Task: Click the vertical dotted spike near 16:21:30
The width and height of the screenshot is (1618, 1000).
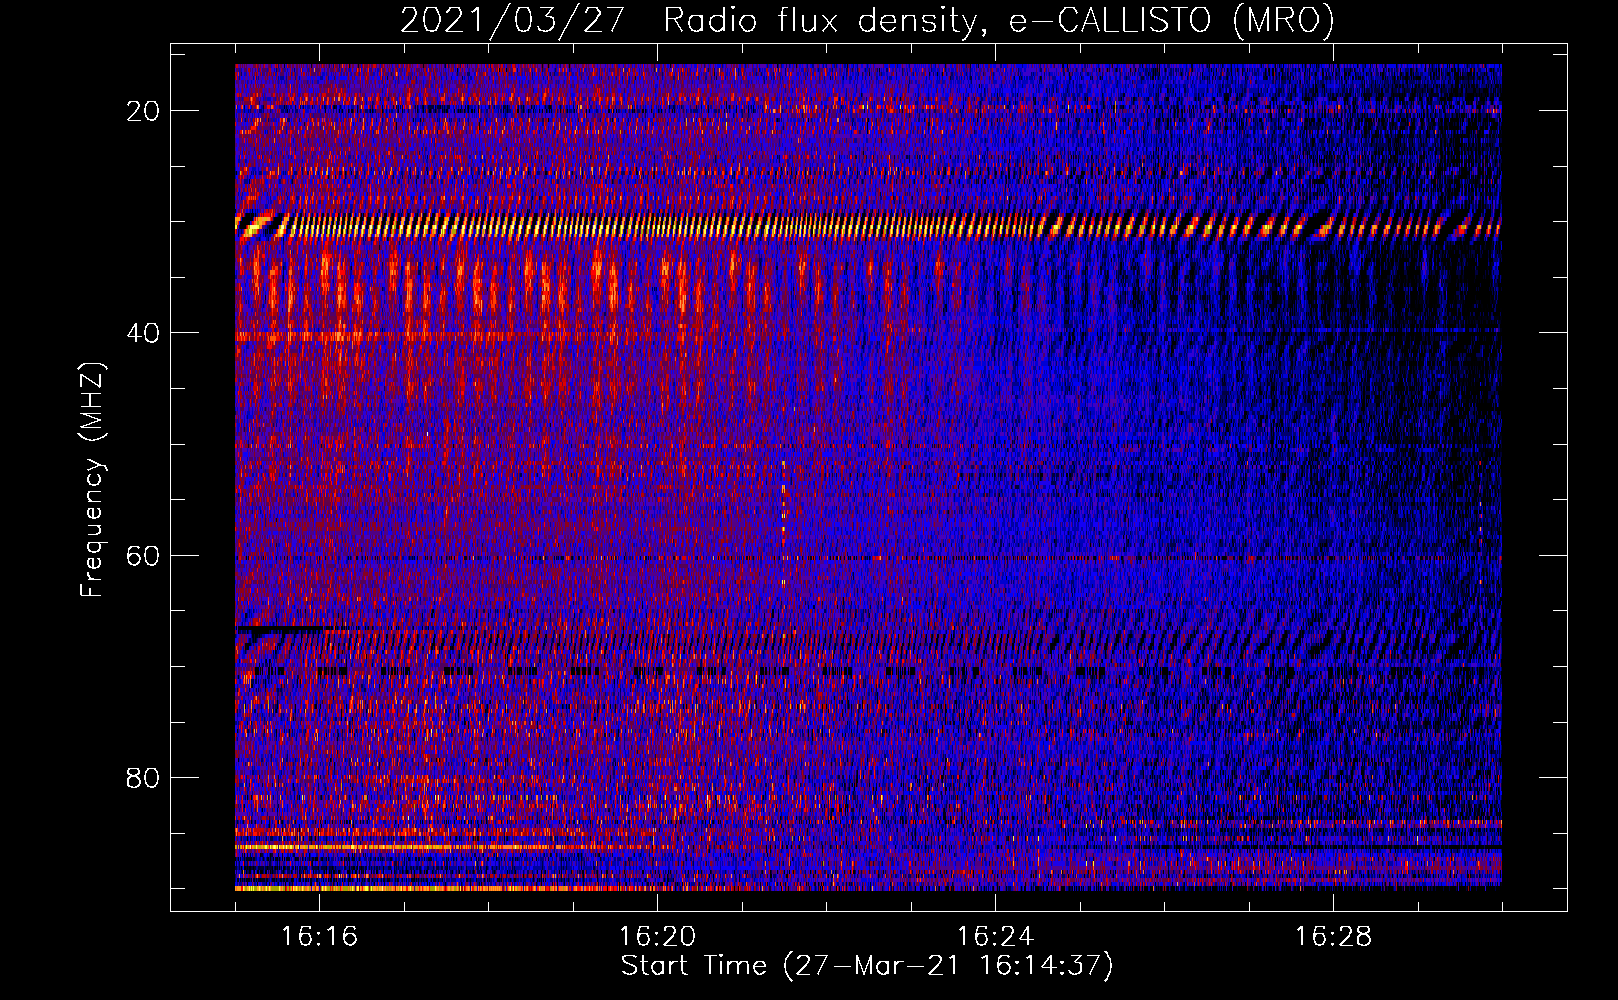Action: [783, 523]
